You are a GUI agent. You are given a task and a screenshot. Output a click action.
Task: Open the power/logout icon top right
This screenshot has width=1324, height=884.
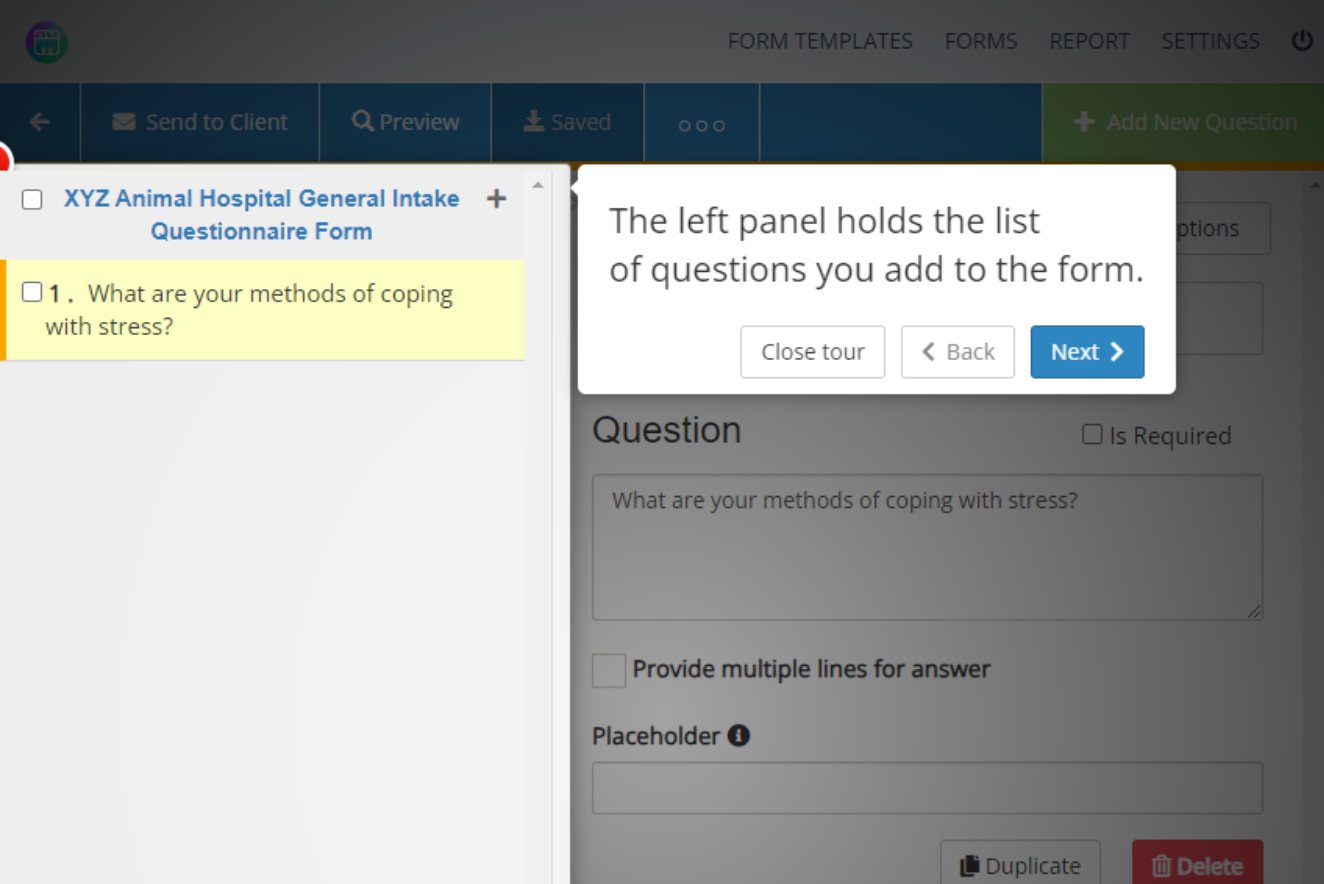(1301, 41)
